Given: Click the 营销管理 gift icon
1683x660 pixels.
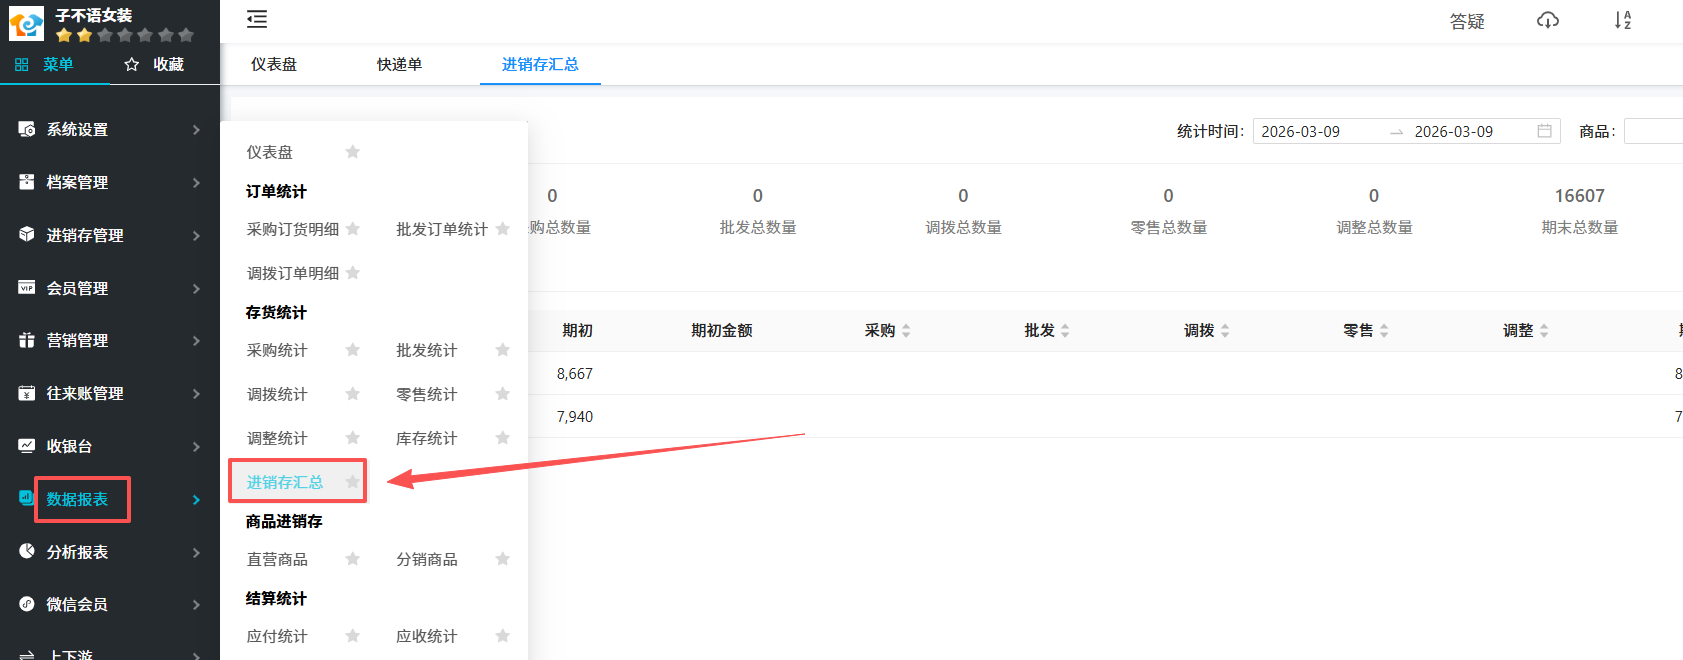Looking at the screenshot, I should [x=27, y=340].
